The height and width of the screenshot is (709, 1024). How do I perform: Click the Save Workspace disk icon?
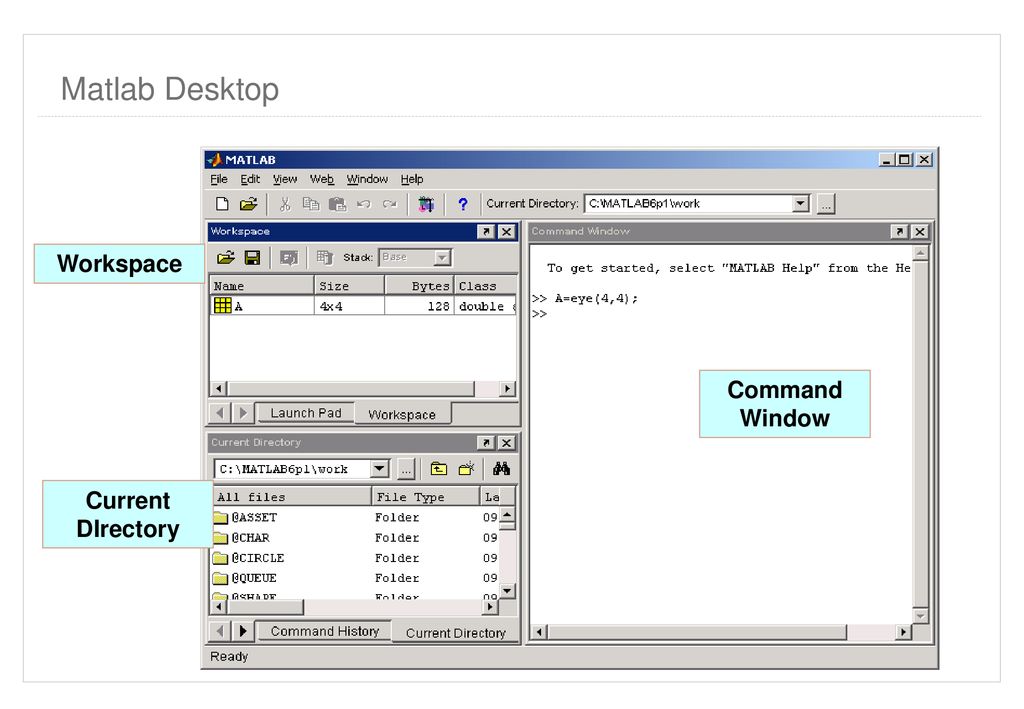point(252,258)
